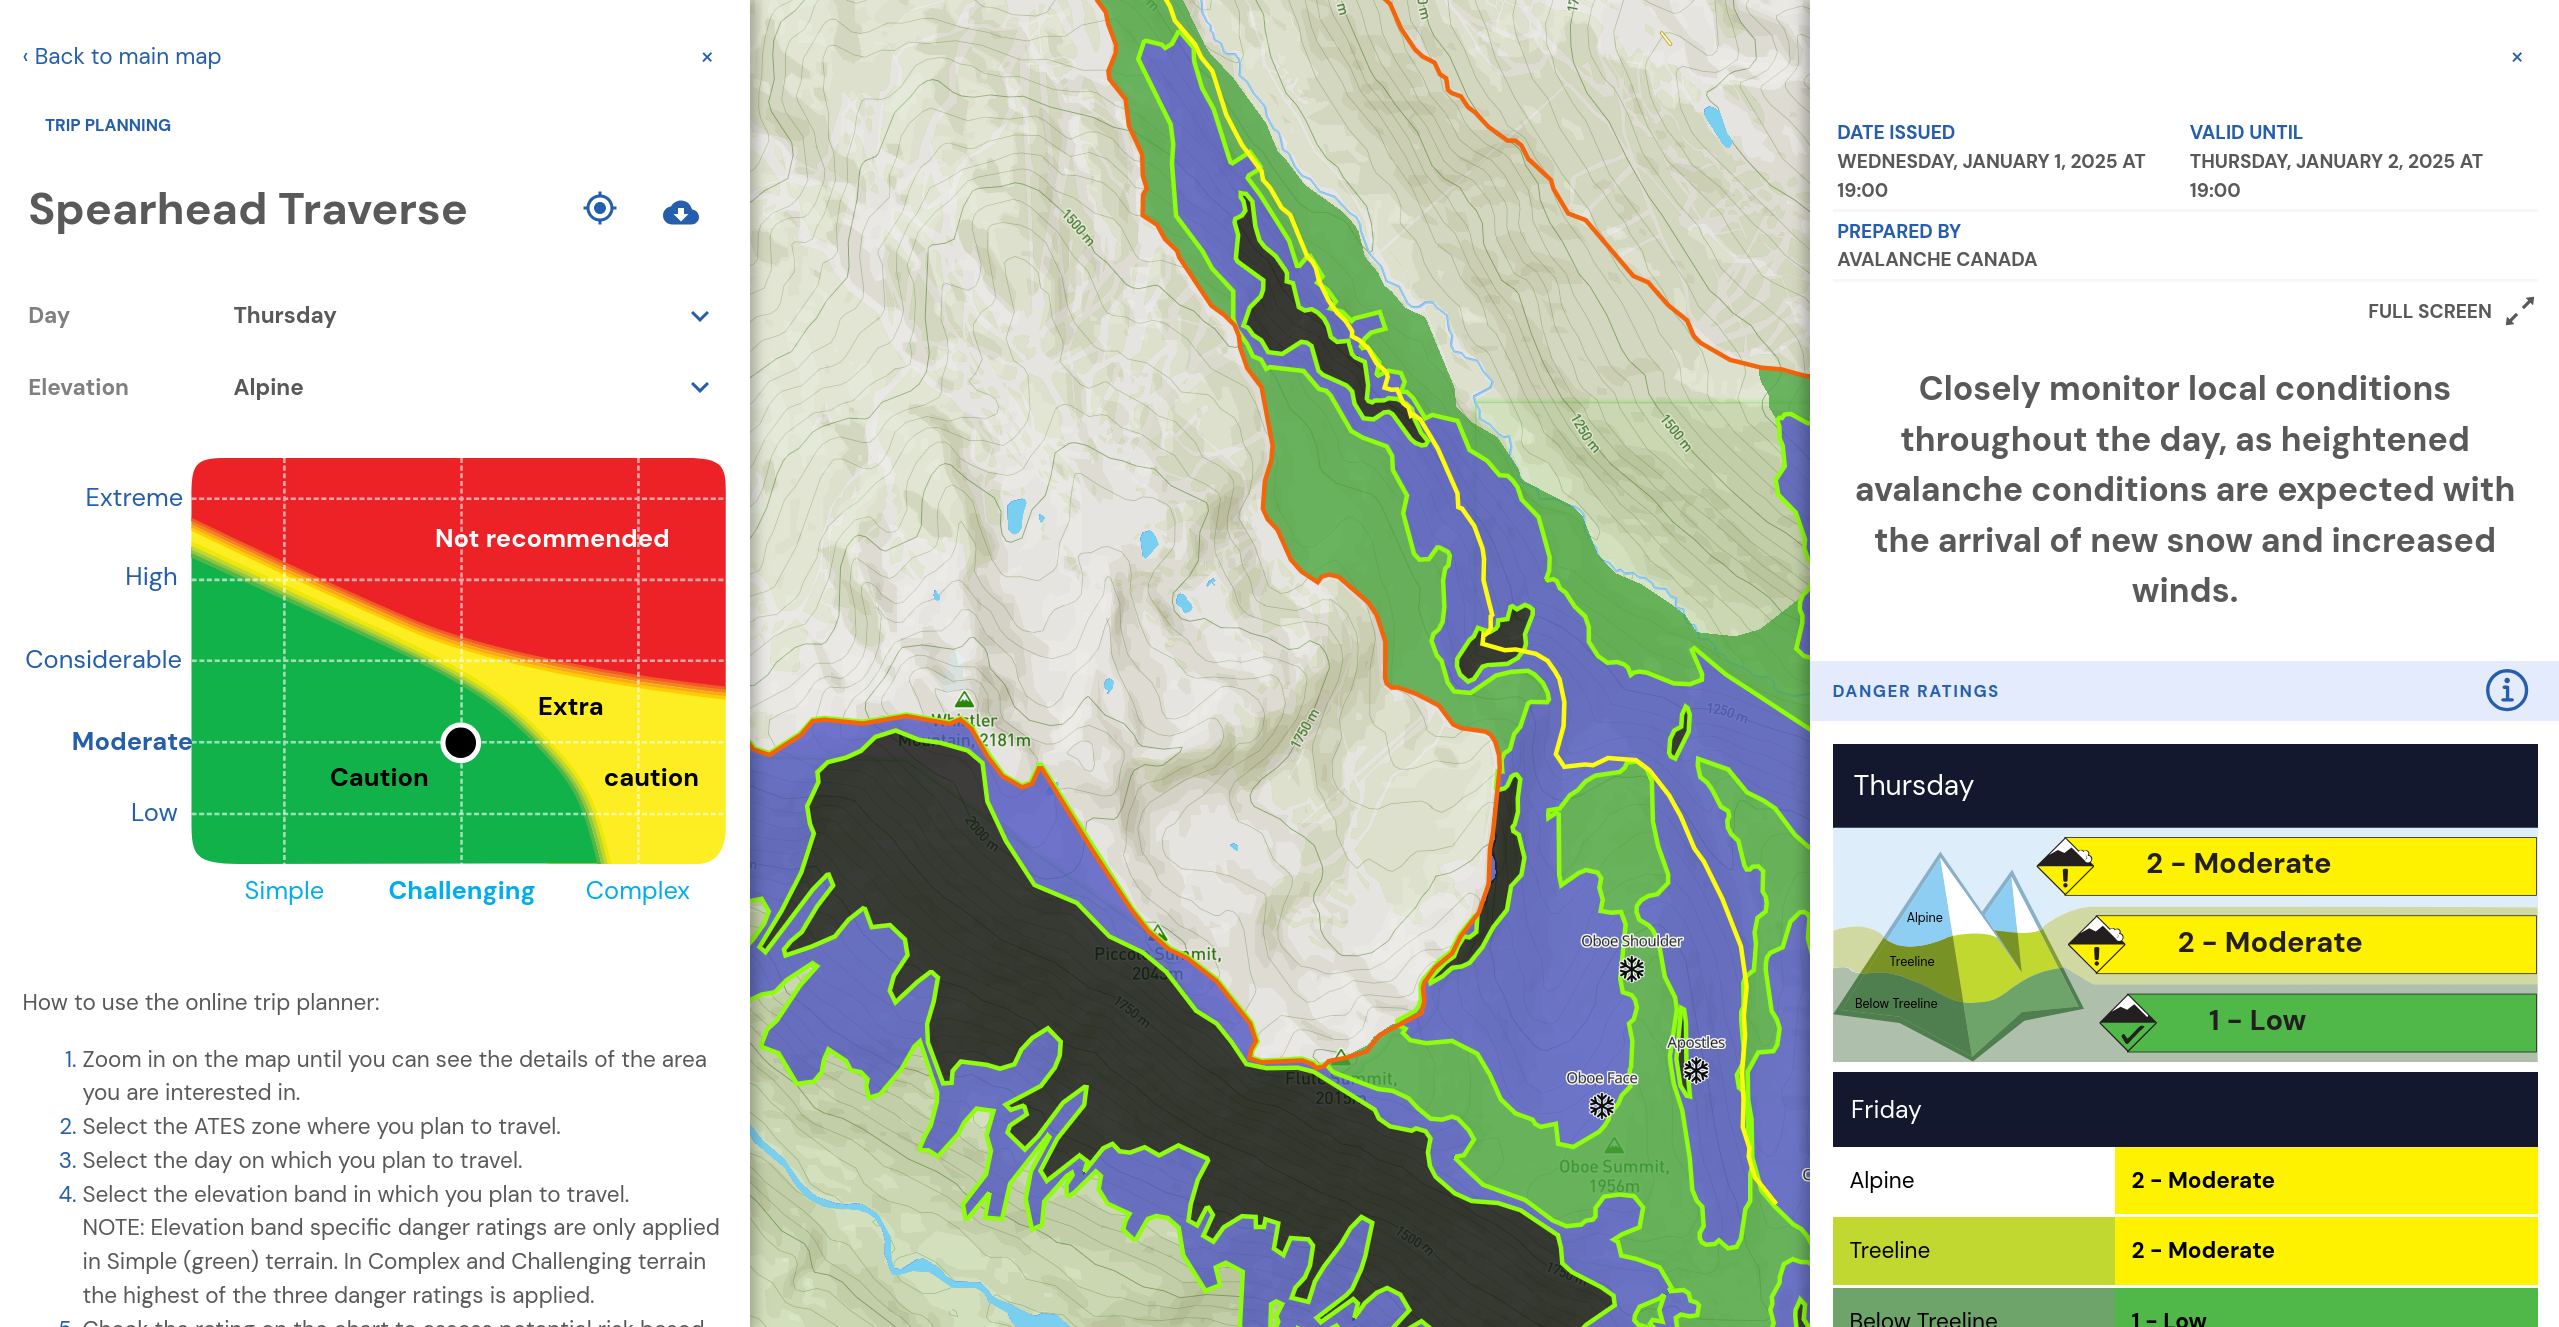The image size is (2559, 1327).
Task: Click the black risk marker on chart
Action: (x=461, y=743)
